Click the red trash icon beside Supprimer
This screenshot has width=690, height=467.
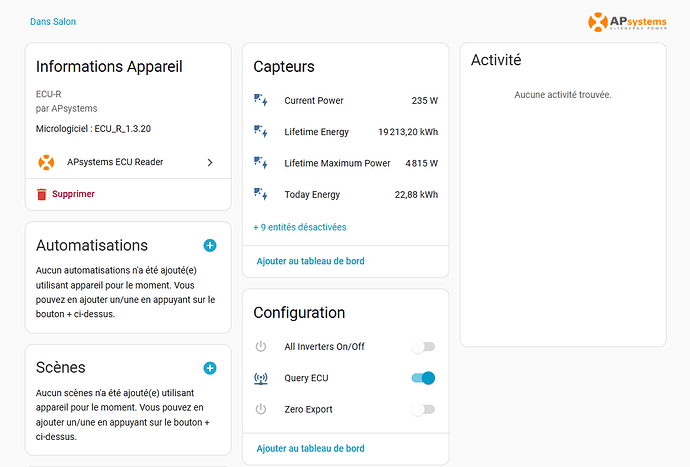point(42,194)
